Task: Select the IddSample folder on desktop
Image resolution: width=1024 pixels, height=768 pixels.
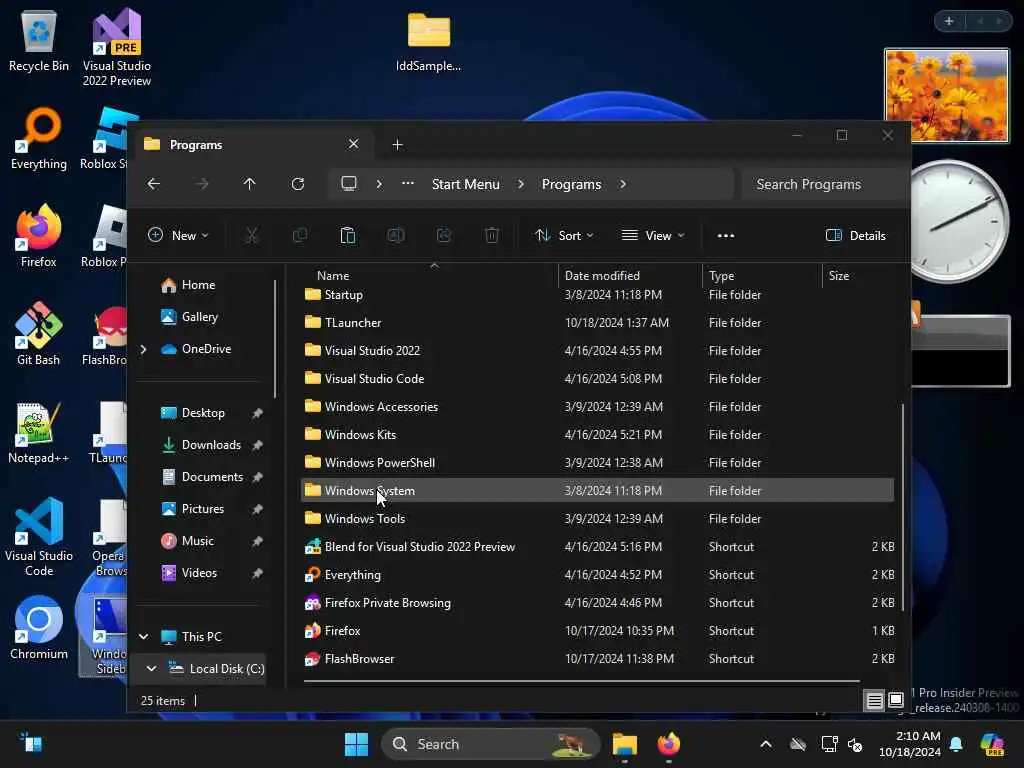Action: tap(428, 42)
